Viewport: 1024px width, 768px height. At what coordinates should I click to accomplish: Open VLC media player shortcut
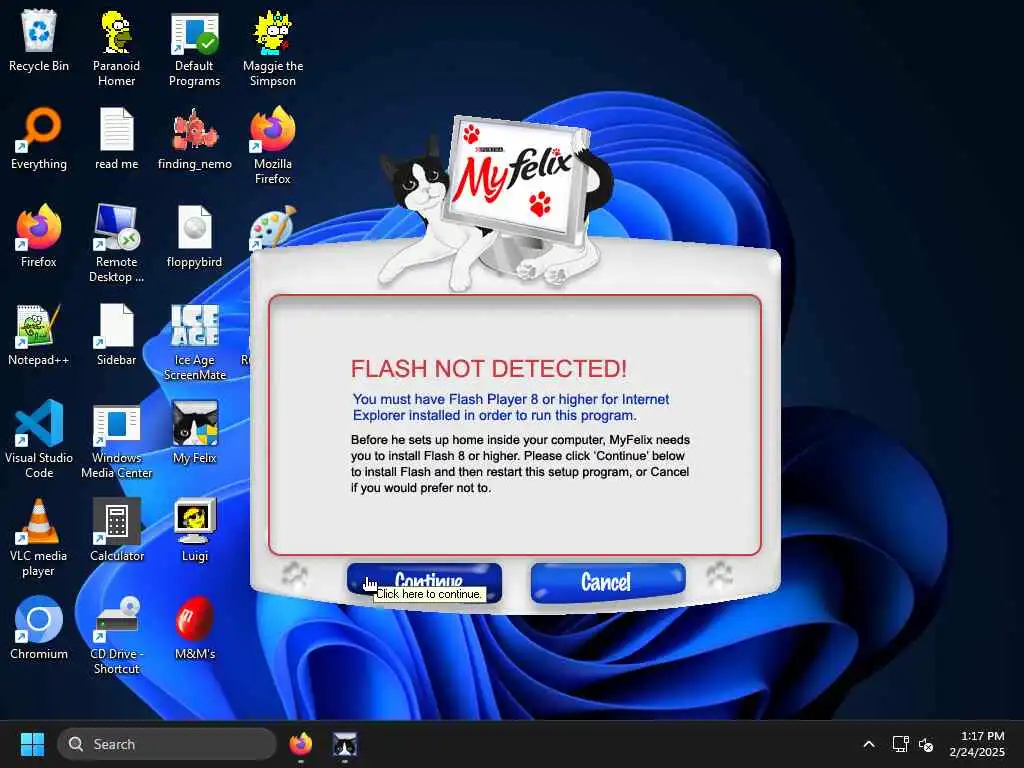[x=39, y=538]
